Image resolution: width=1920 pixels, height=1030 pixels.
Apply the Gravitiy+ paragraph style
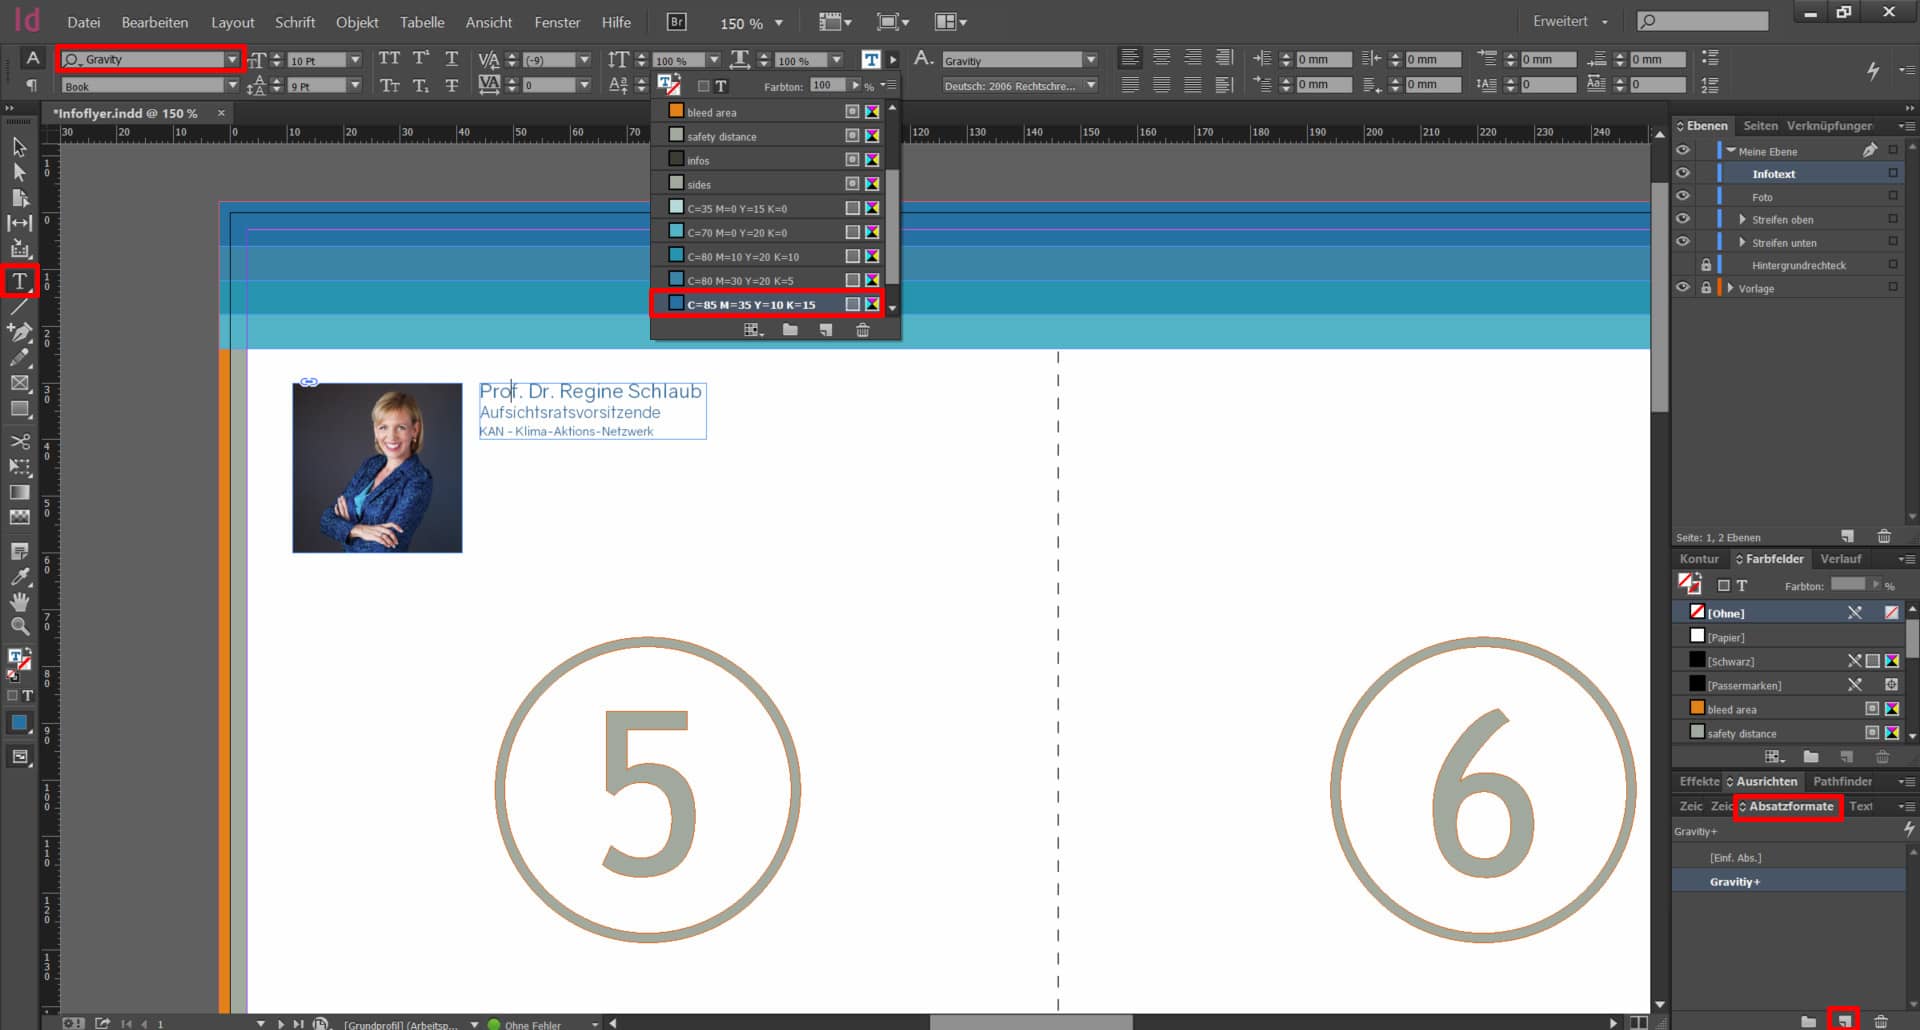coord(1735,882)
